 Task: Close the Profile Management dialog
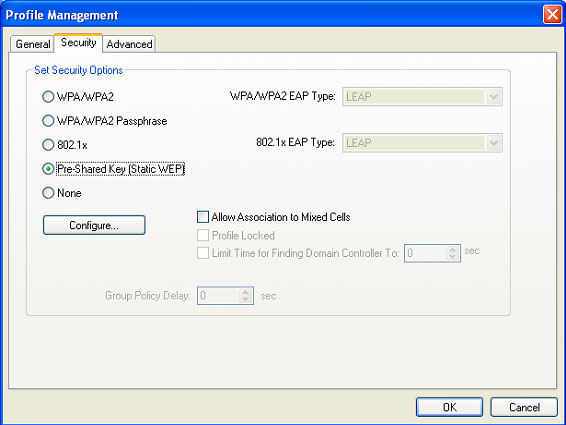tap(552, 14)
